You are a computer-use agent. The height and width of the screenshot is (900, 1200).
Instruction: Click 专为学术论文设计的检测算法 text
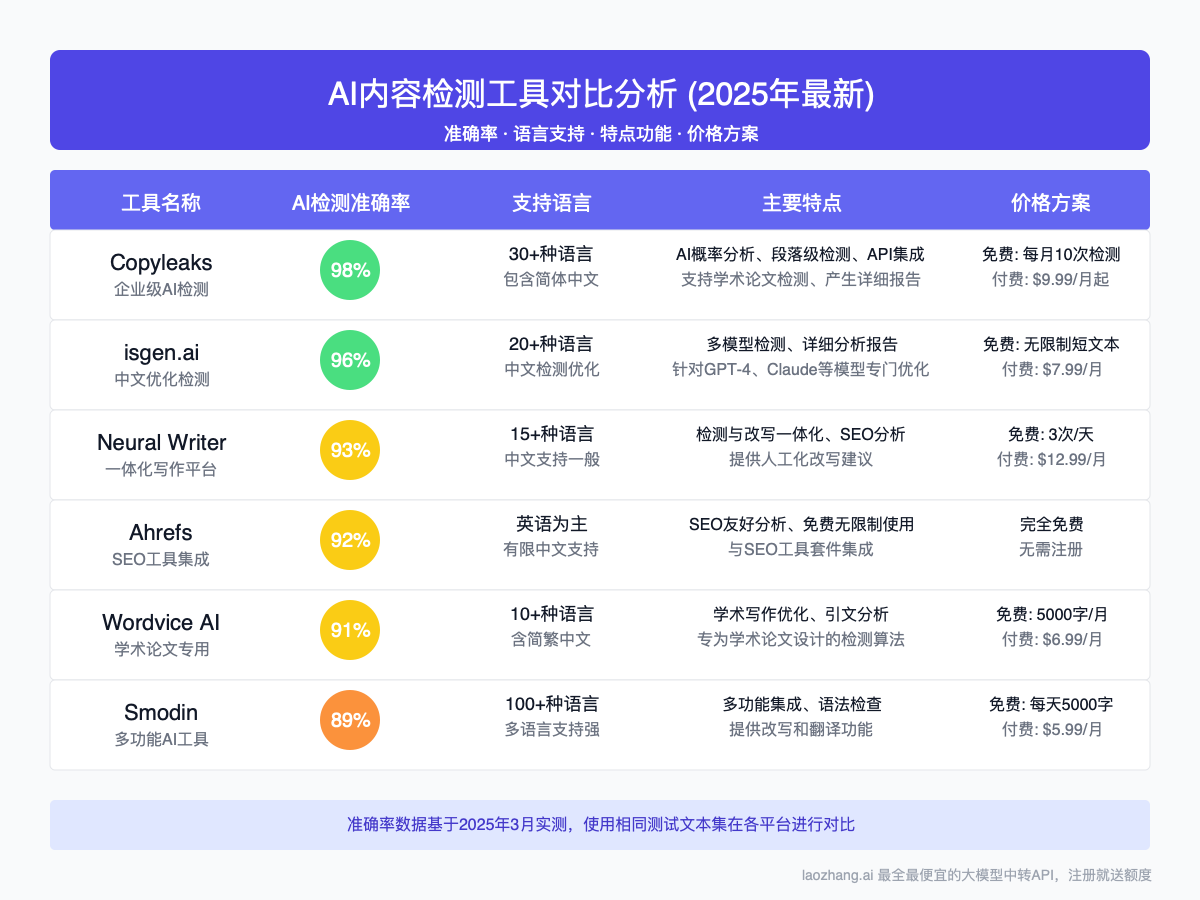pos(801,639)
